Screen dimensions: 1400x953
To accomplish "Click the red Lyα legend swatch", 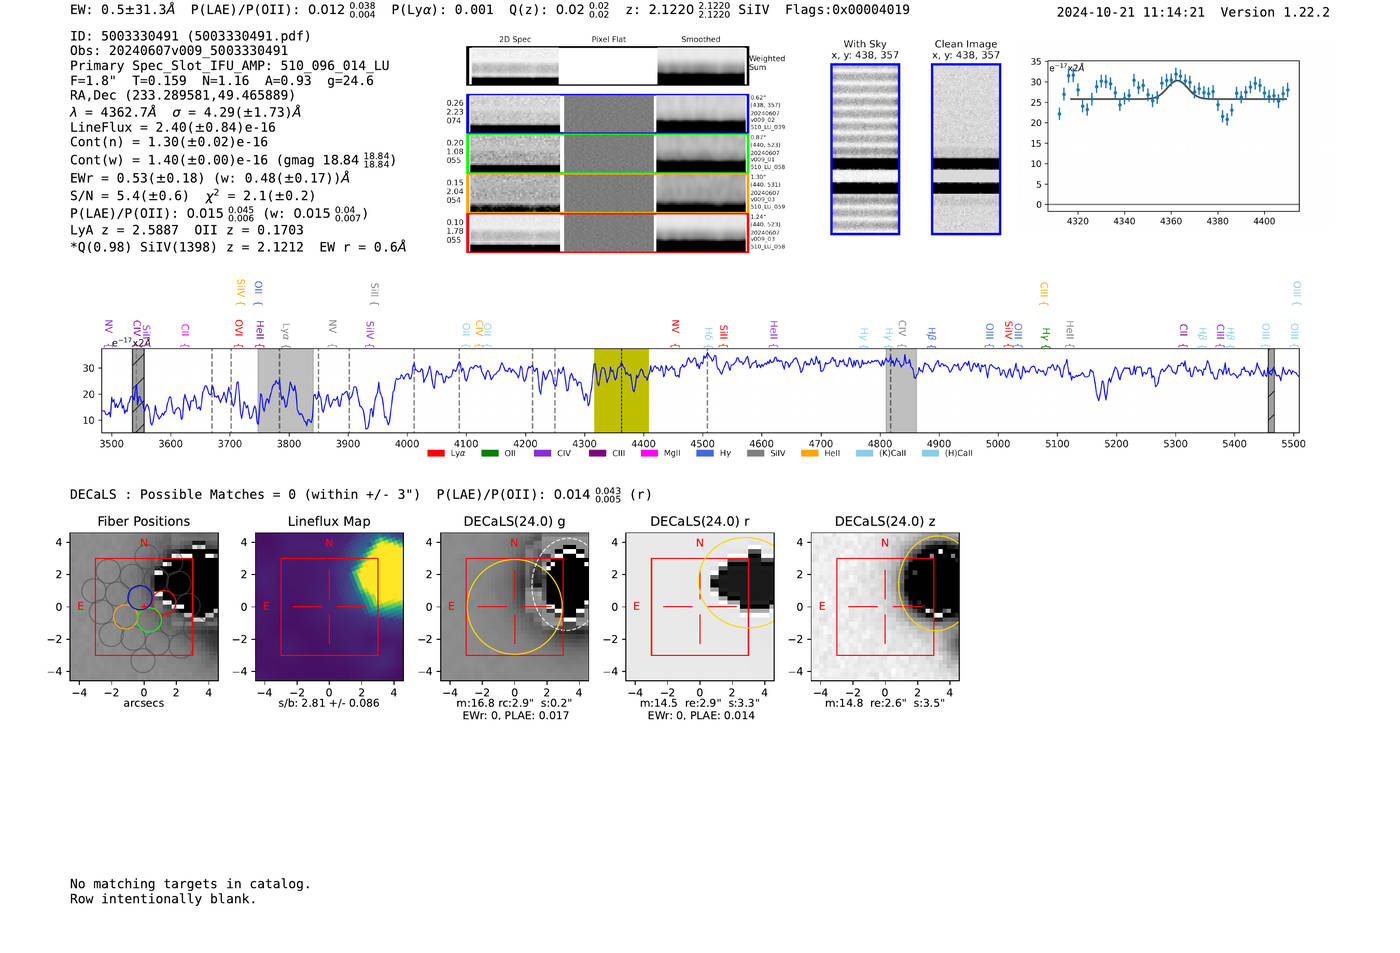I will click(436, 453).
